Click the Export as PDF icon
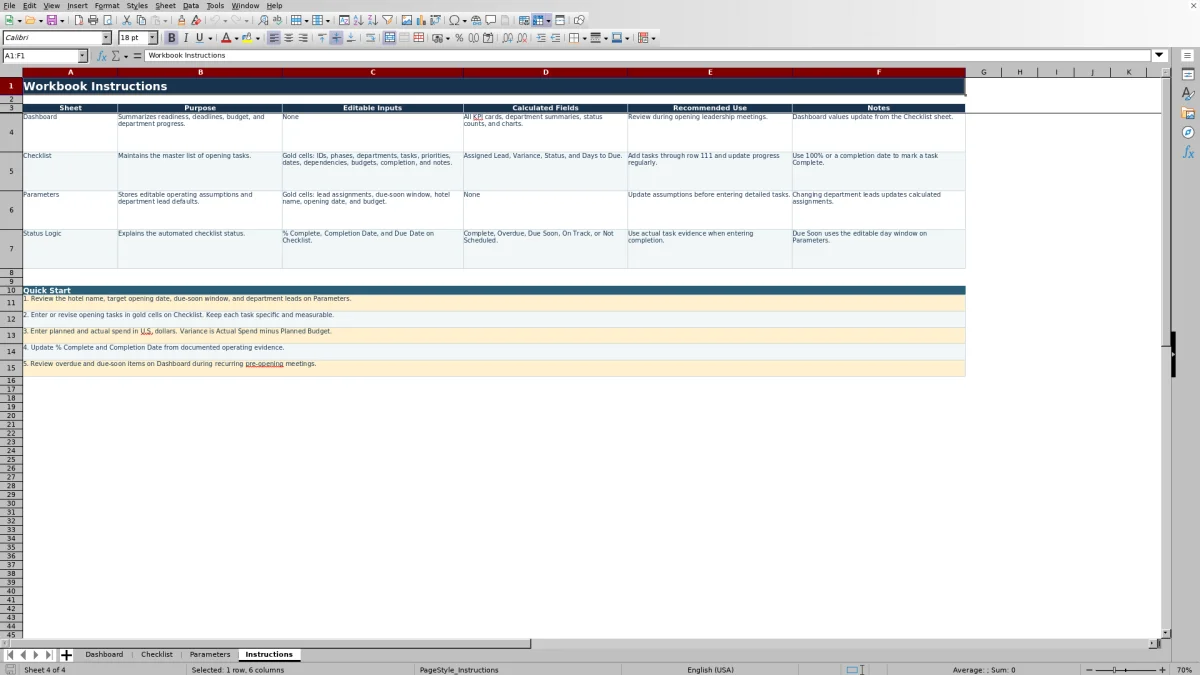The width and height of the screenshot is (1200, 675). click(78, 20)
